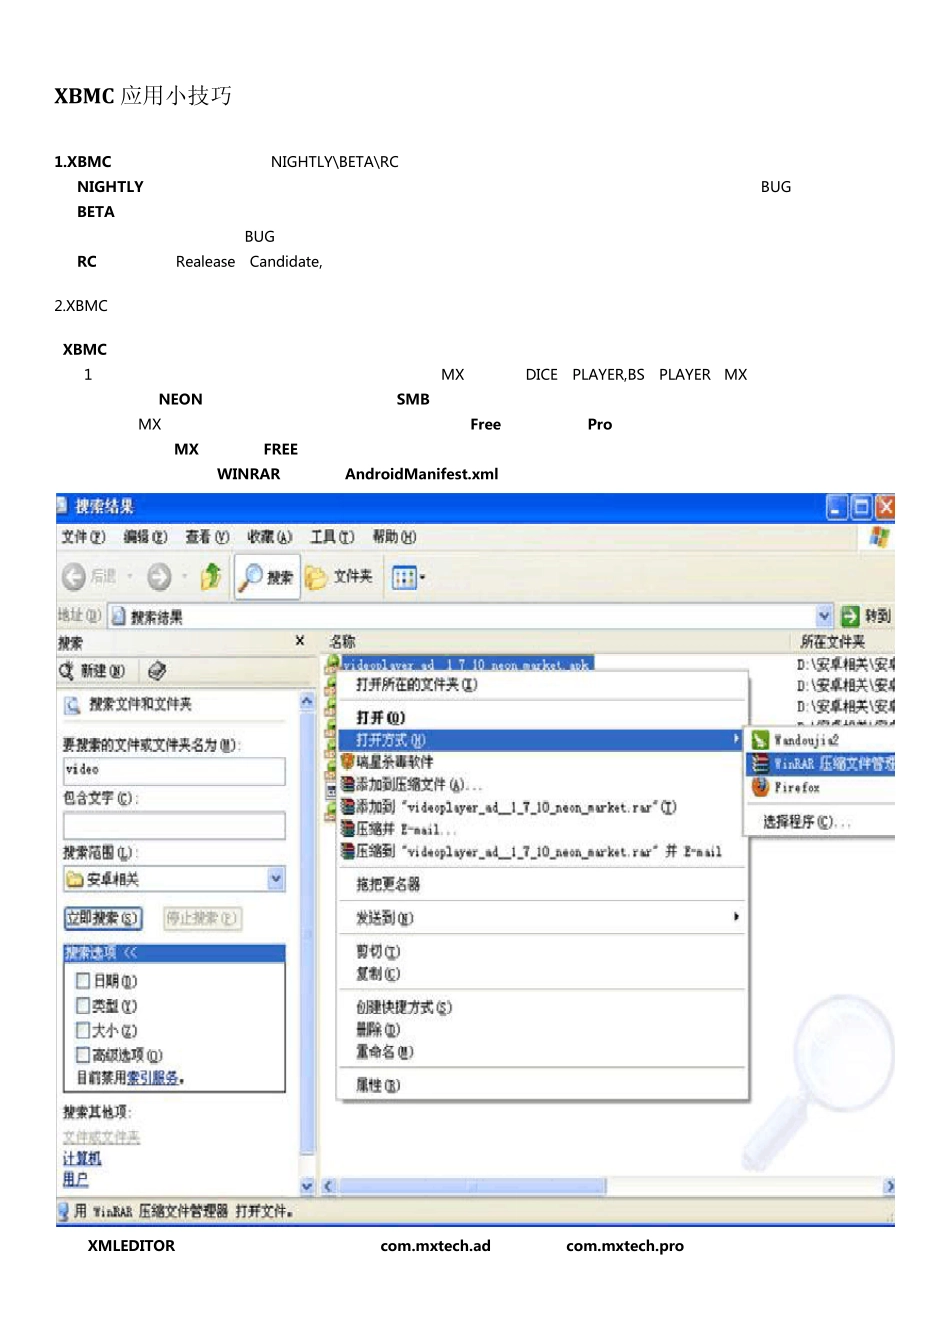
Task: Click the 瑞星杀毒软件 antivirus shield icon
Action: [348, 762]
